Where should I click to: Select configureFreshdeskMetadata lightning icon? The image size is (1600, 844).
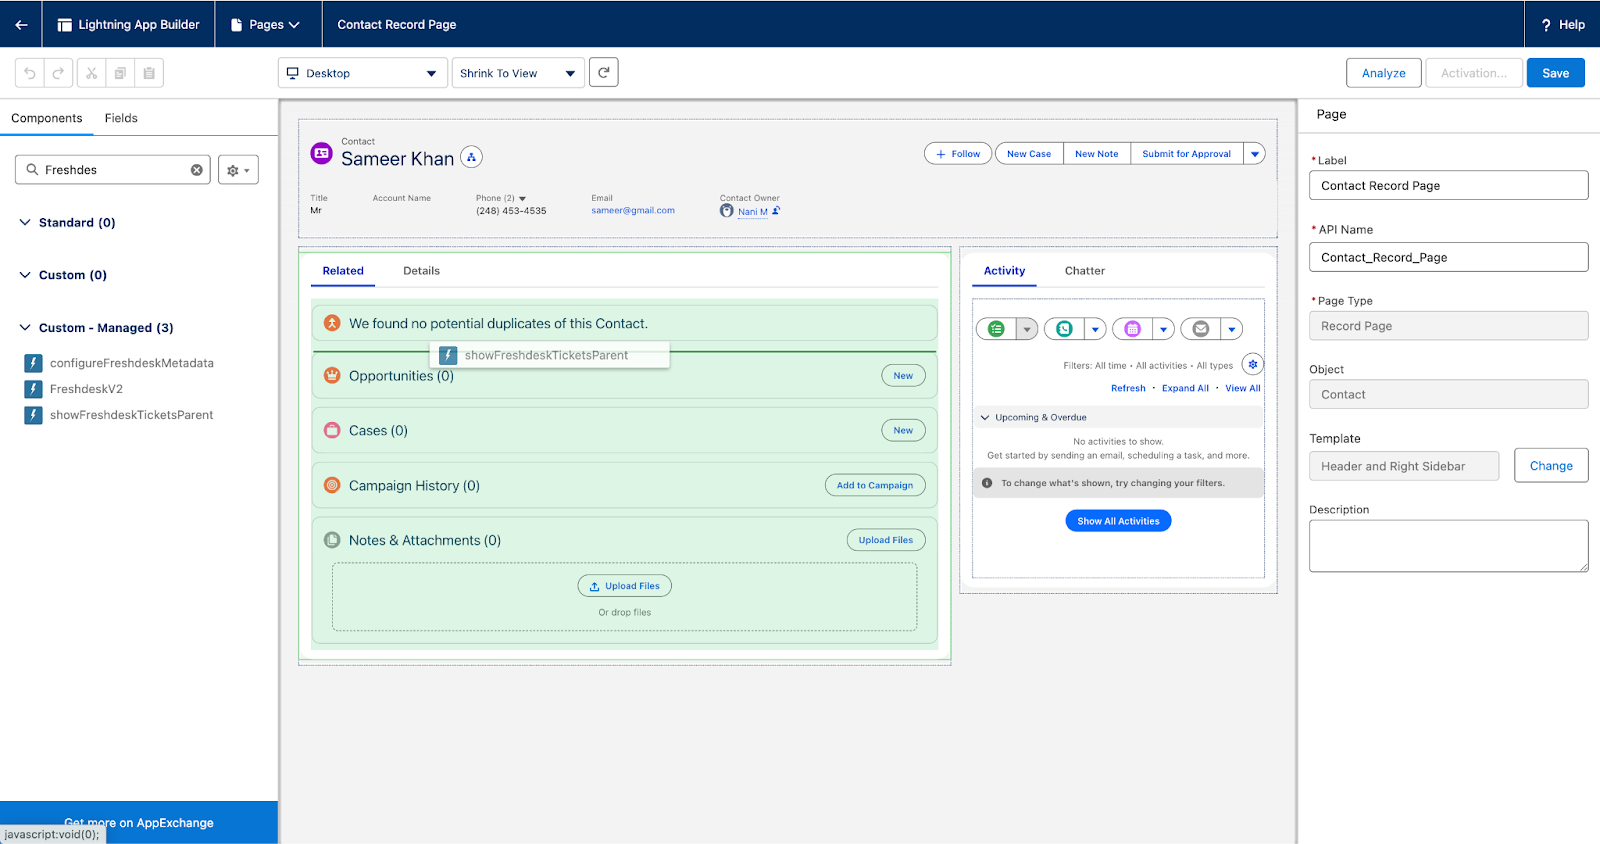point(33,363)
